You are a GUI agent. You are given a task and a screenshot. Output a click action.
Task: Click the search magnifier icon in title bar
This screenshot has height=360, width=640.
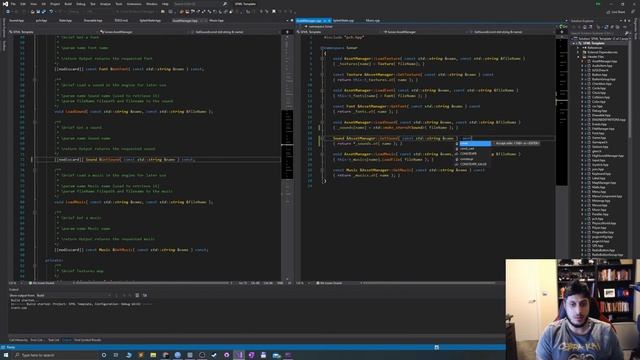click(x=225, y=4)
